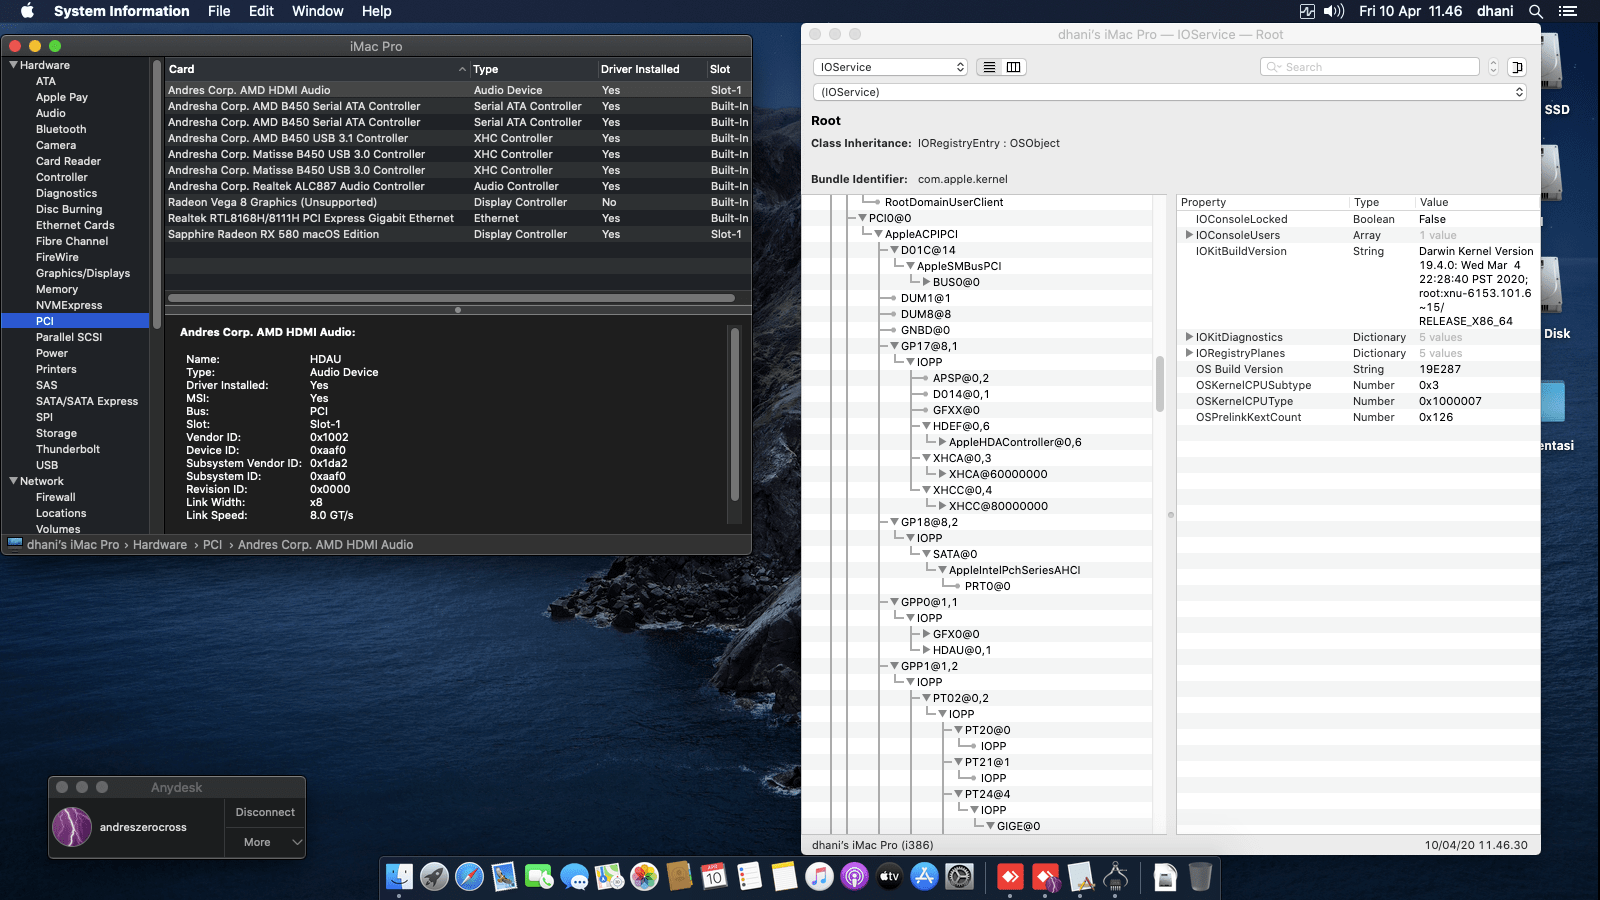This screenshot has height=900, width=1600.
Task: Open Reminders from the Dock
Action: point(749,877)
